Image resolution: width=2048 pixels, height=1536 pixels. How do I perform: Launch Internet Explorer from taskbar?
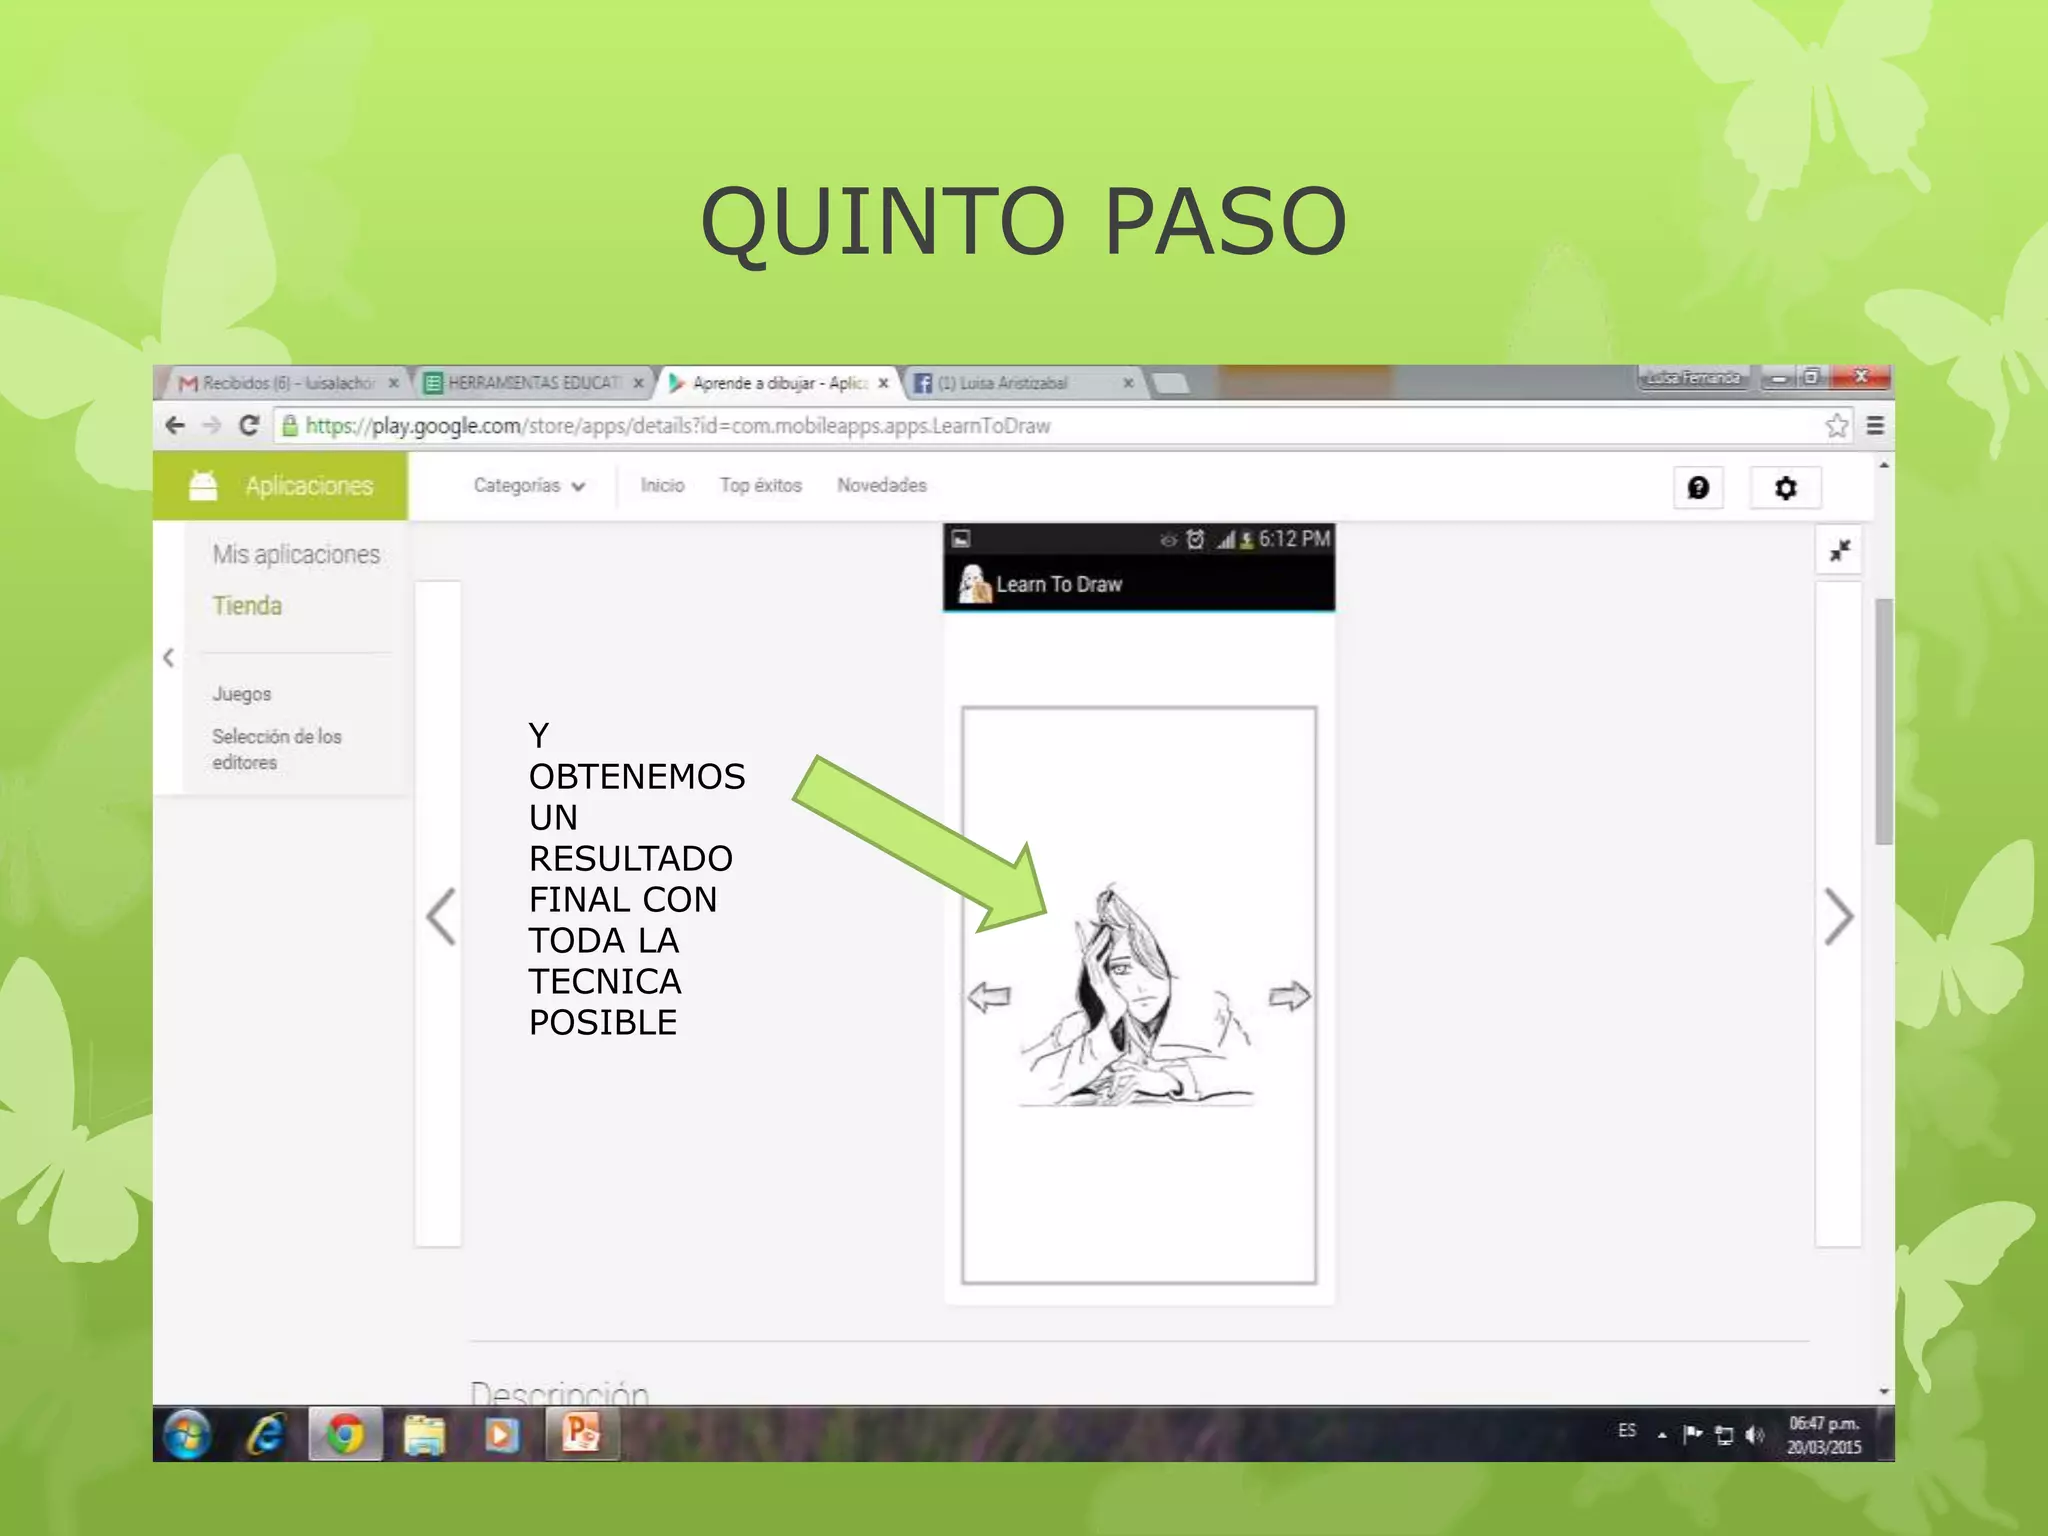[266, 1436]
